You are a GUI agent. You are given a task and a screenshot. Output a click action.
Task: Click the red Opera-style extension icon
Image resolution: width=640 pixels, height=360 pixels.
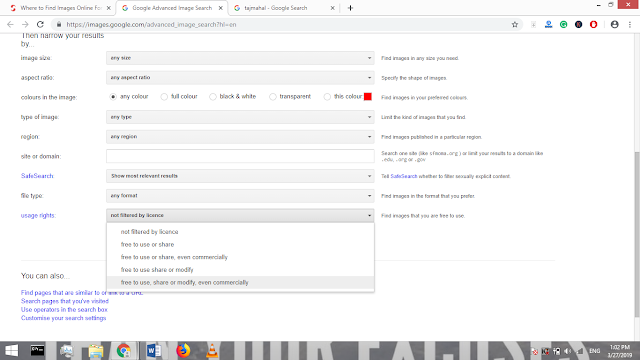[593, 24]
